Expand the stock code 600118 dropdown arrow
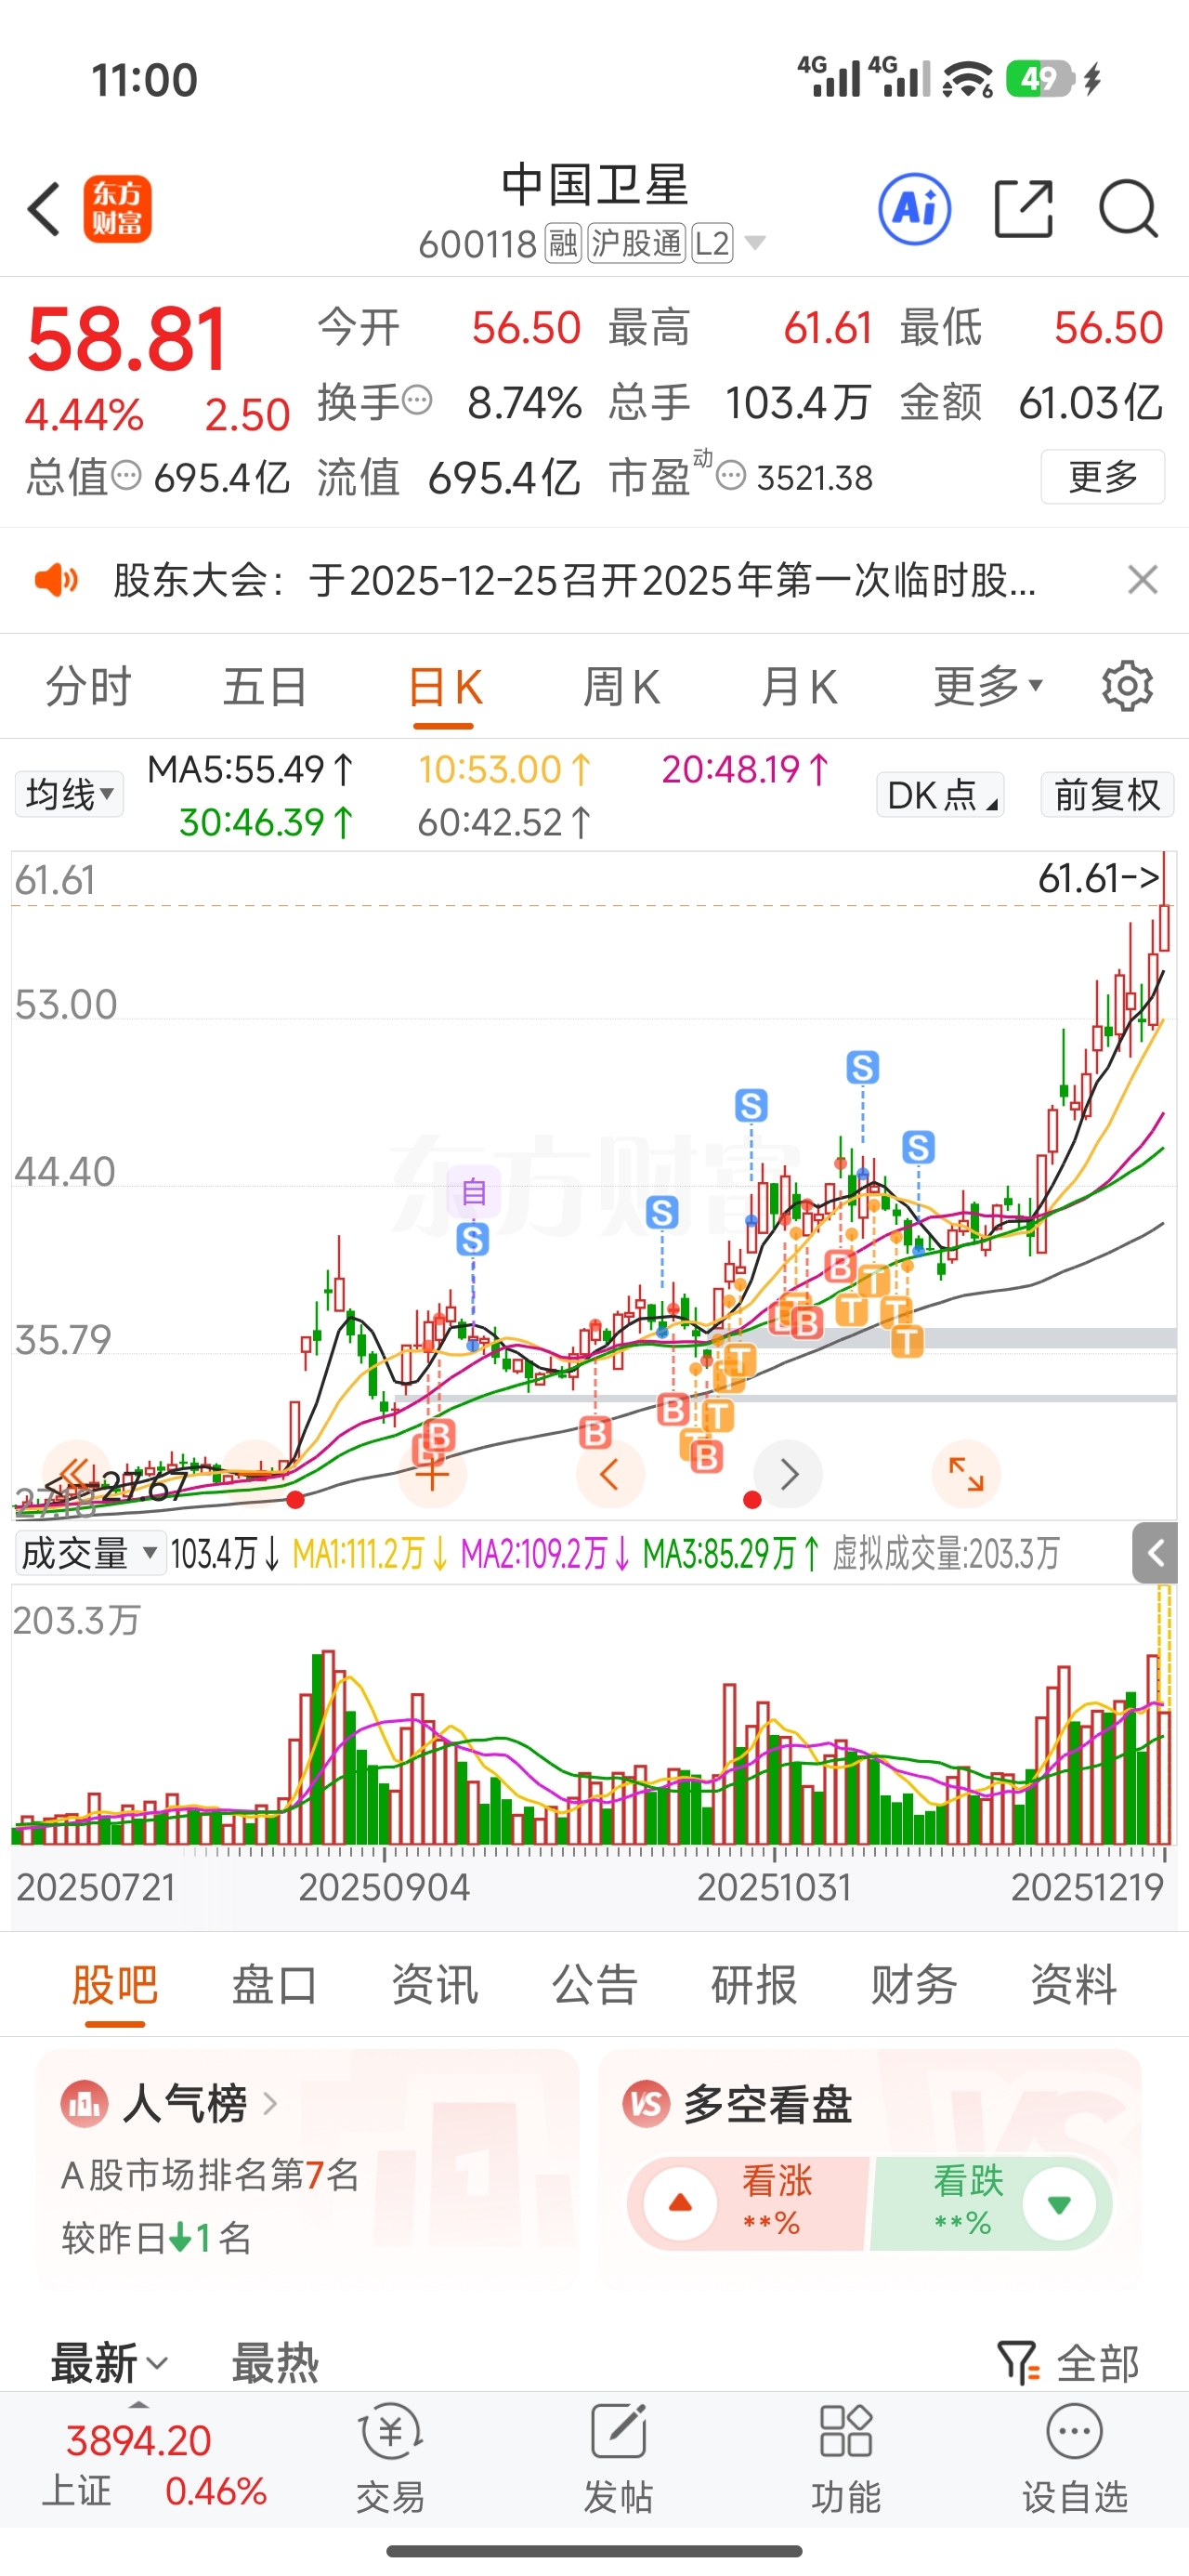 (755, 243)
